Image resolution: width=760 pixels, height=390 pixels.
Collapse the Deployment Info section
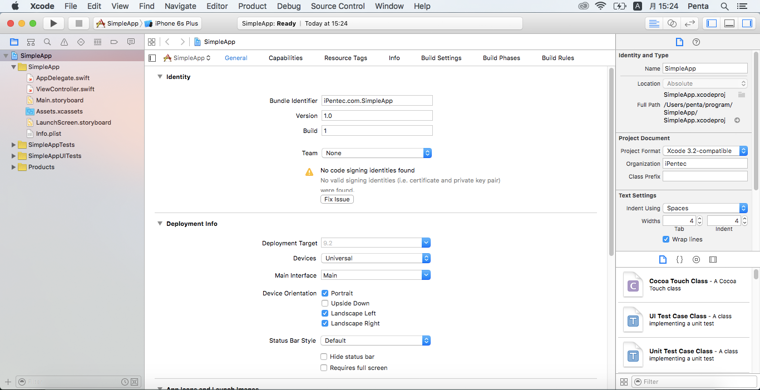159,223
